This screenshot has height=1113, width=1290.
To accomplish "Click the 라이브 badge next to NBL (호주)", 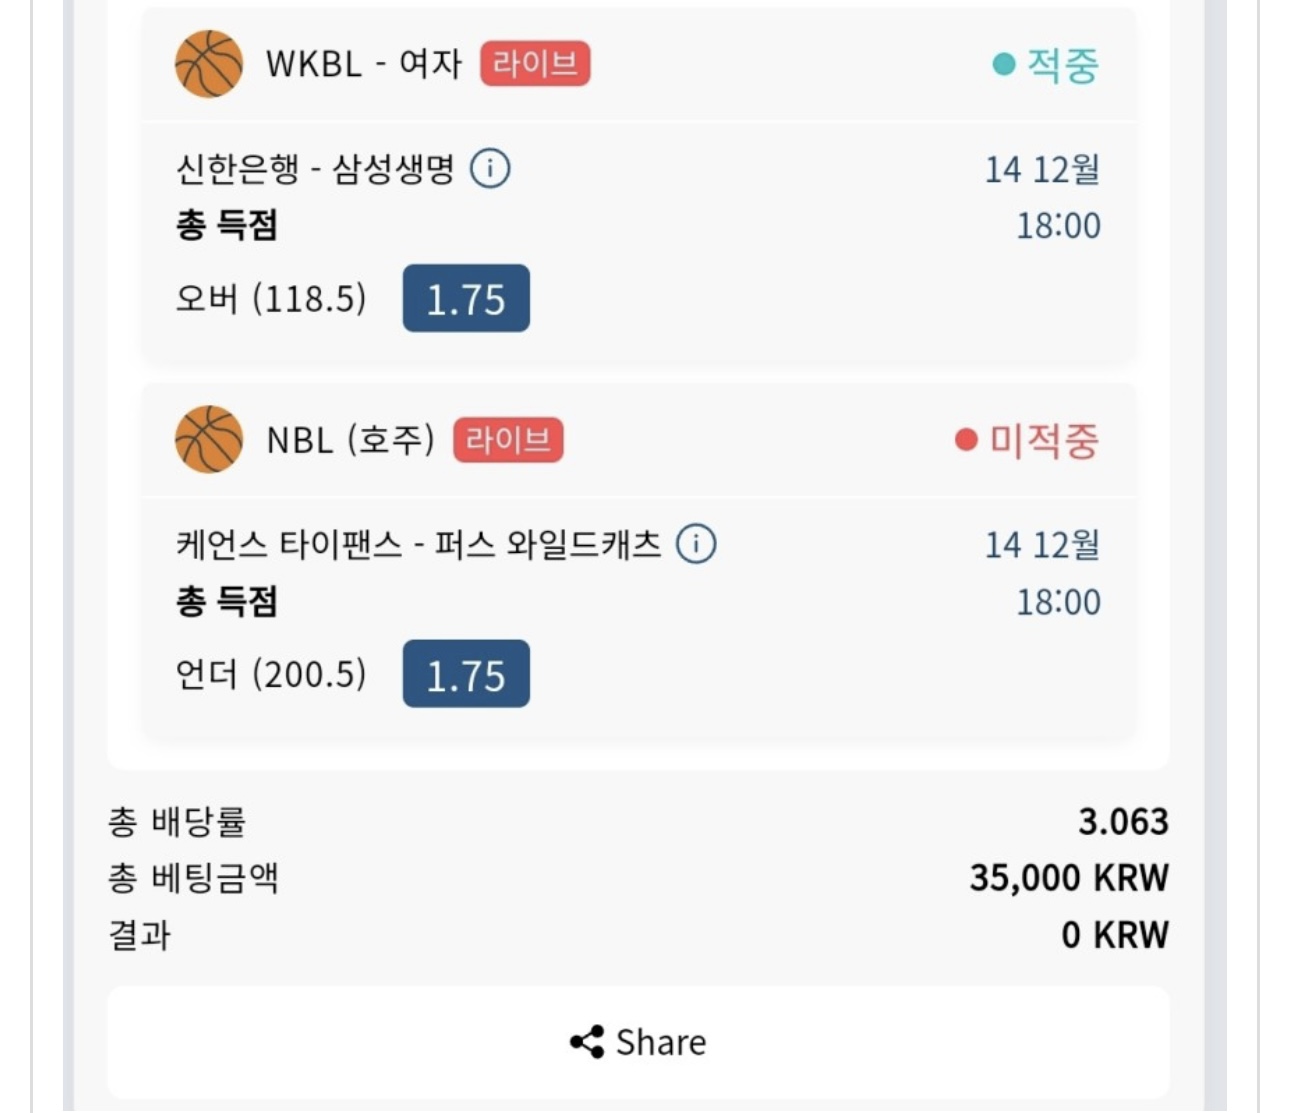I will point(508,440).
